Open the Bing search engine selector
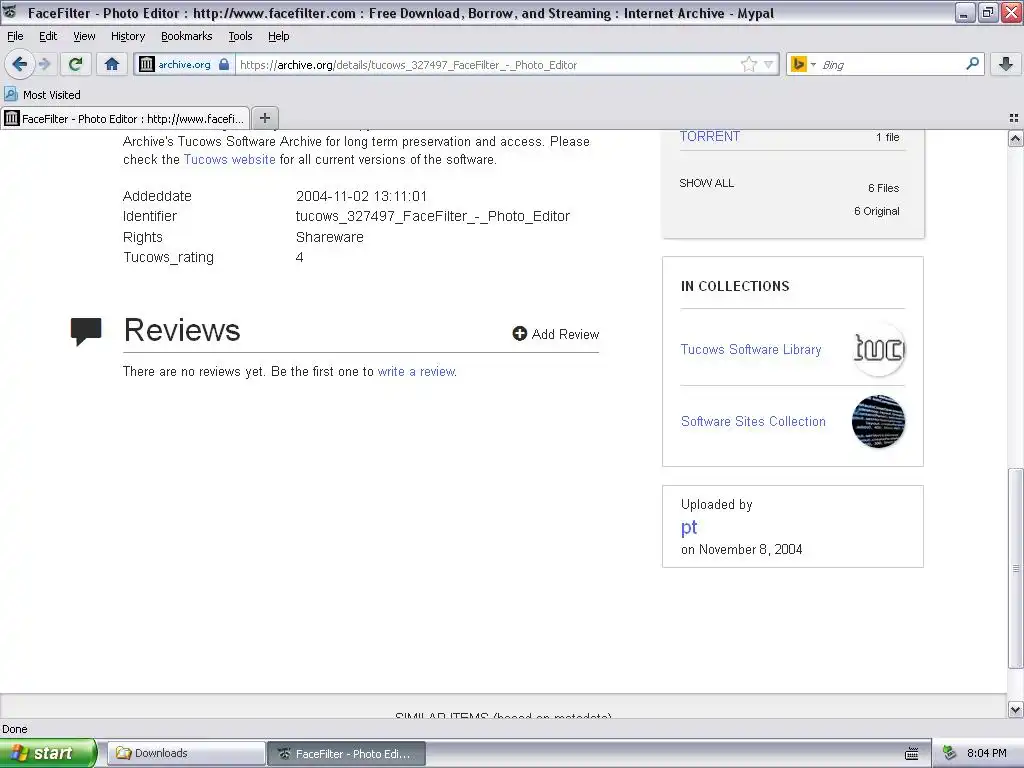This screenshot has height=768, width=1024. click(803, 64)
